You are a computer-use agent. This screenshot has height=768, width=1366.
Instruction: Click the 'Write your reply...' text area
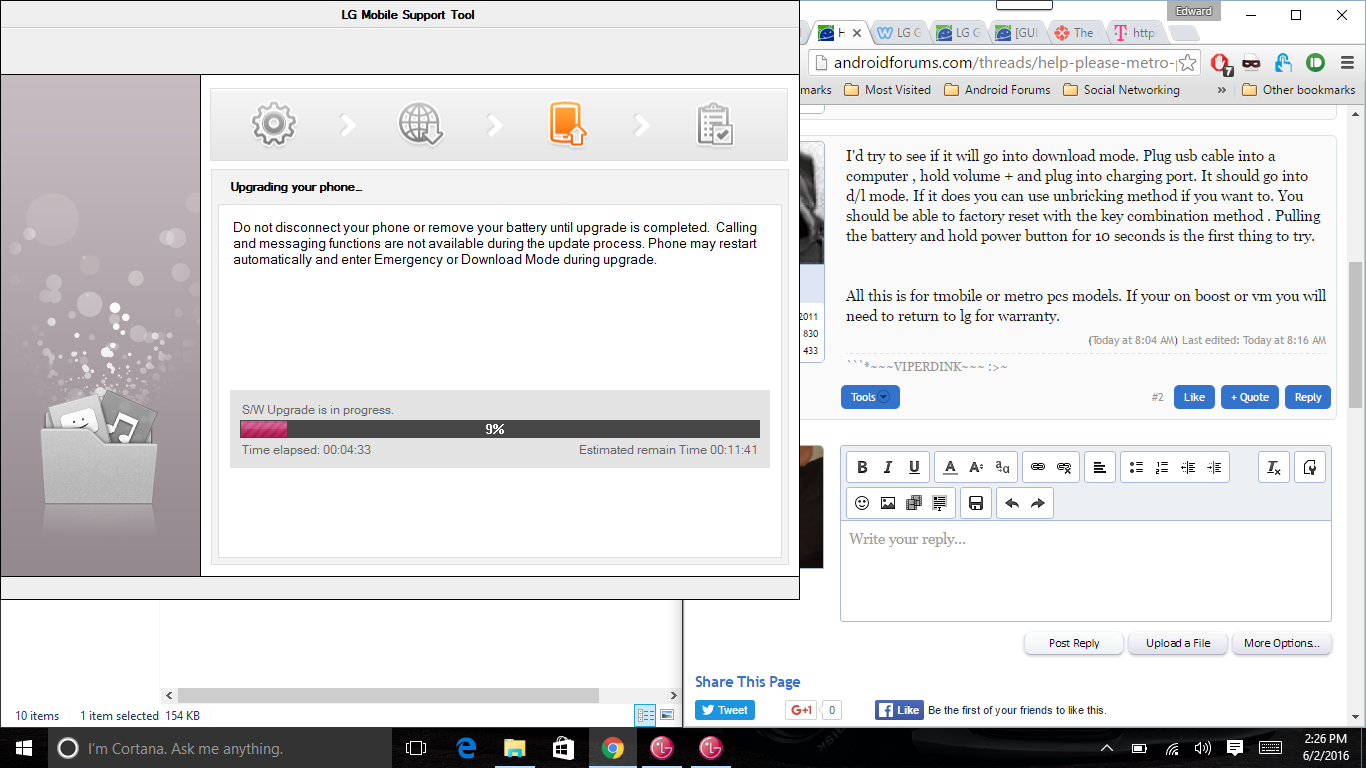point(1086,571)
